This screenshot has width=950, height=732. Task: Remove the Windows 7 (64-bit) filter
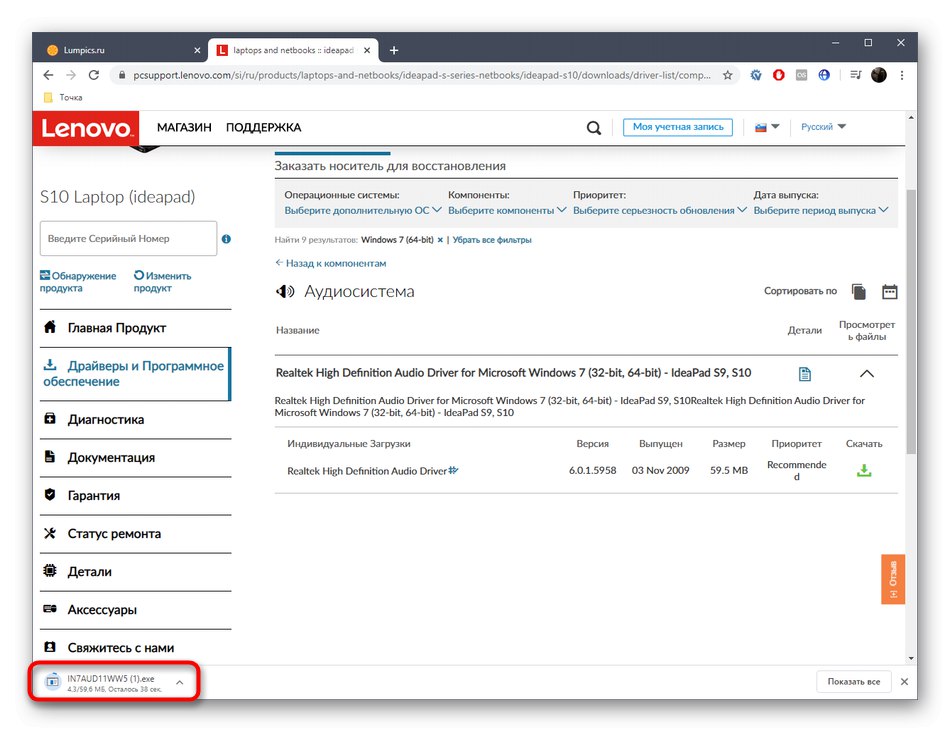coord(440,240)
